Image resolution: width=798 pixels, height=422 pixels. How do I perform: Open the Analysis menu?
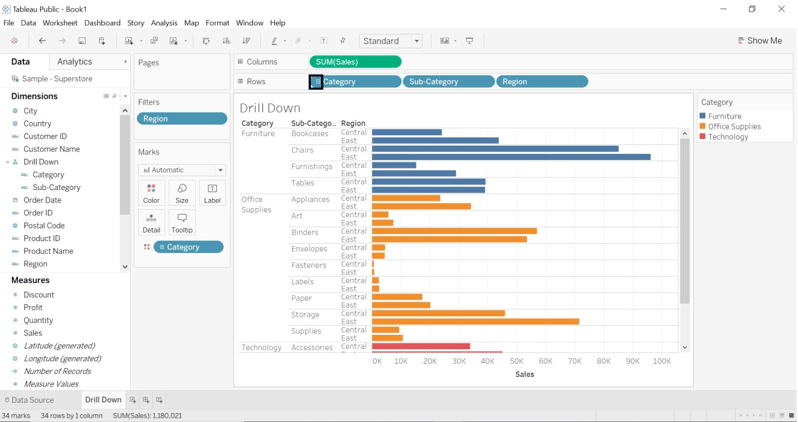(164, 23)
